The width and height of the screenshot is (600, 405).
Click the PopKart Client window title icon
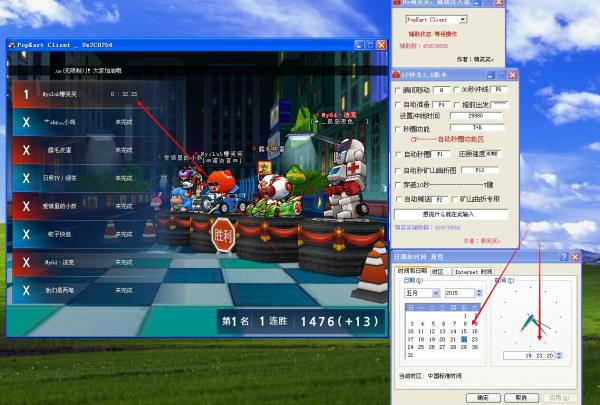(11, 45)
